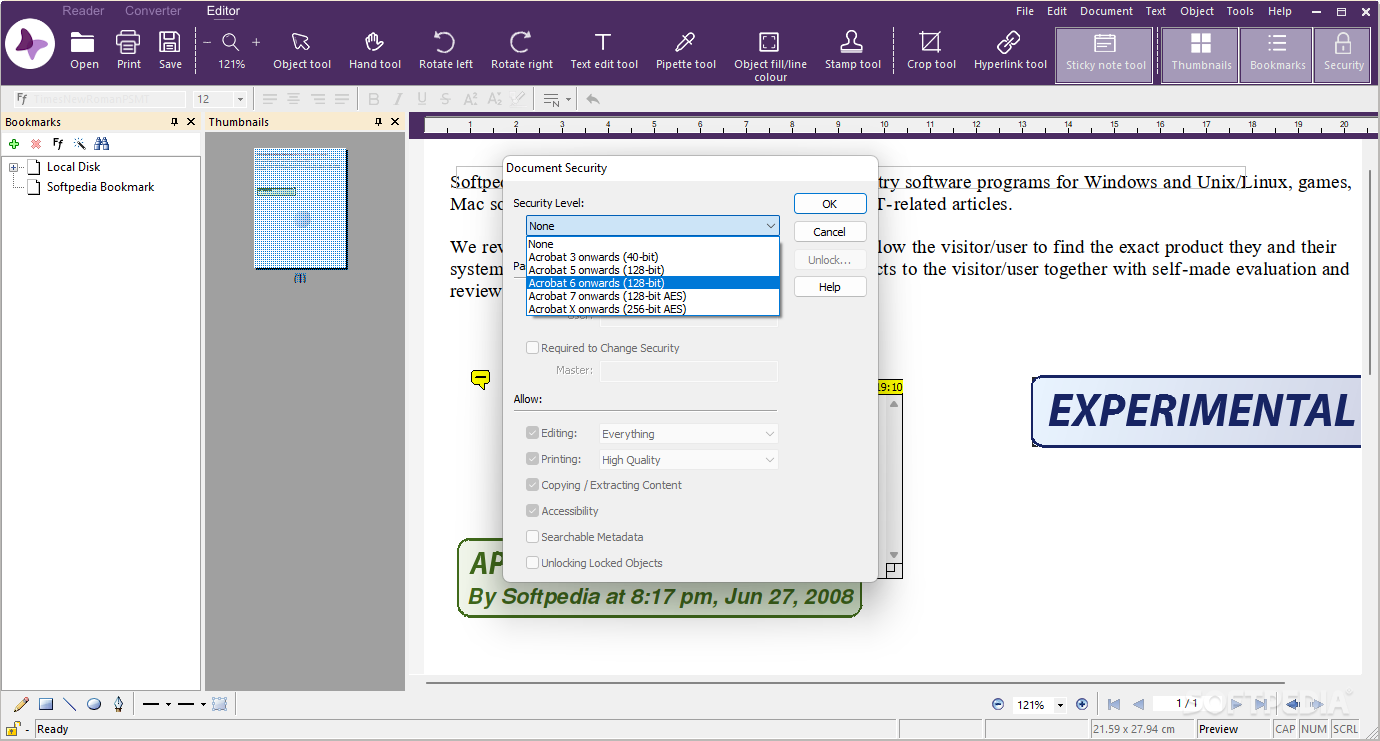
Task: Select the pencil drawing tool
Action: pyautogui.click(x=21, y=704)
